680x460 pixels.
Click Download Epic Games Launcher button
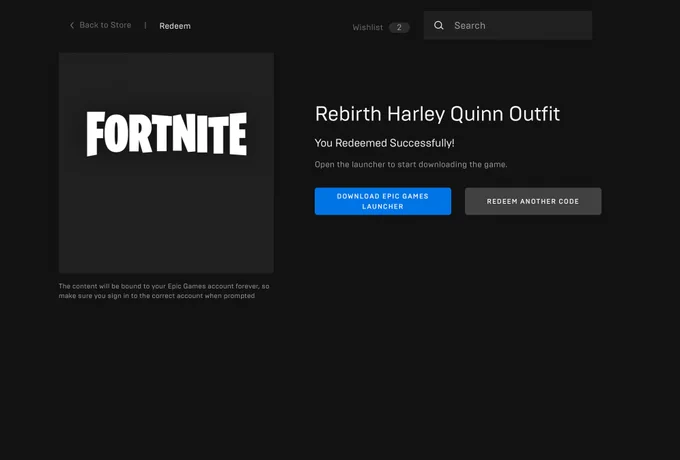[383, 201]
